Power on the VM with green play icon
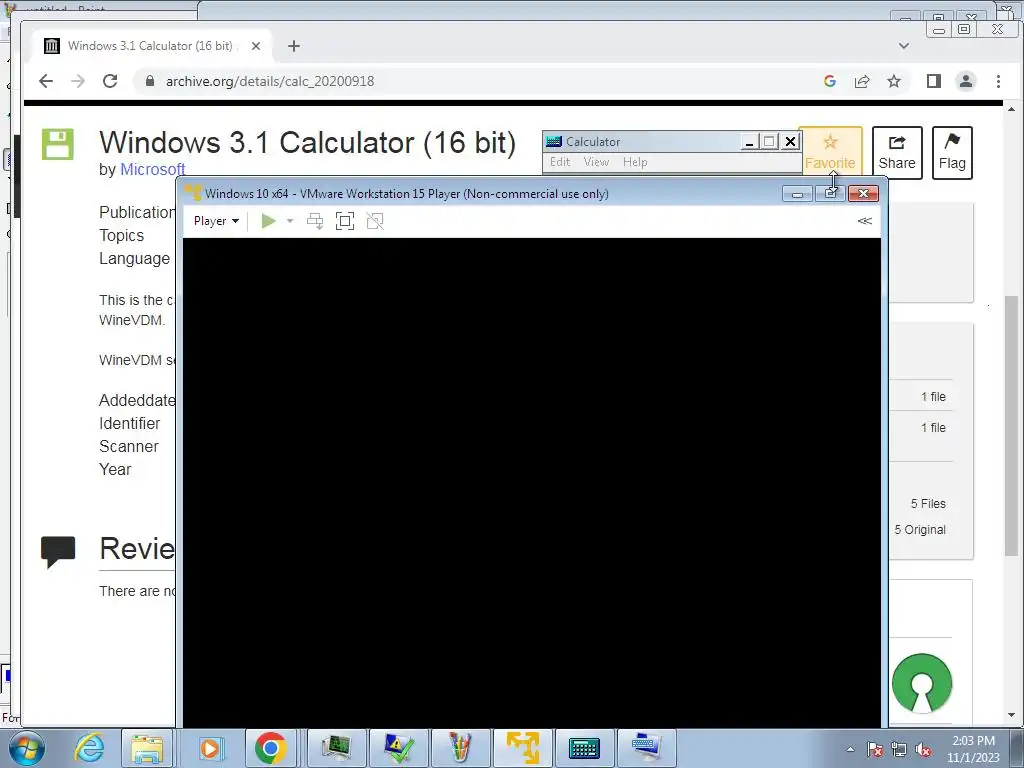 [268, 221]
